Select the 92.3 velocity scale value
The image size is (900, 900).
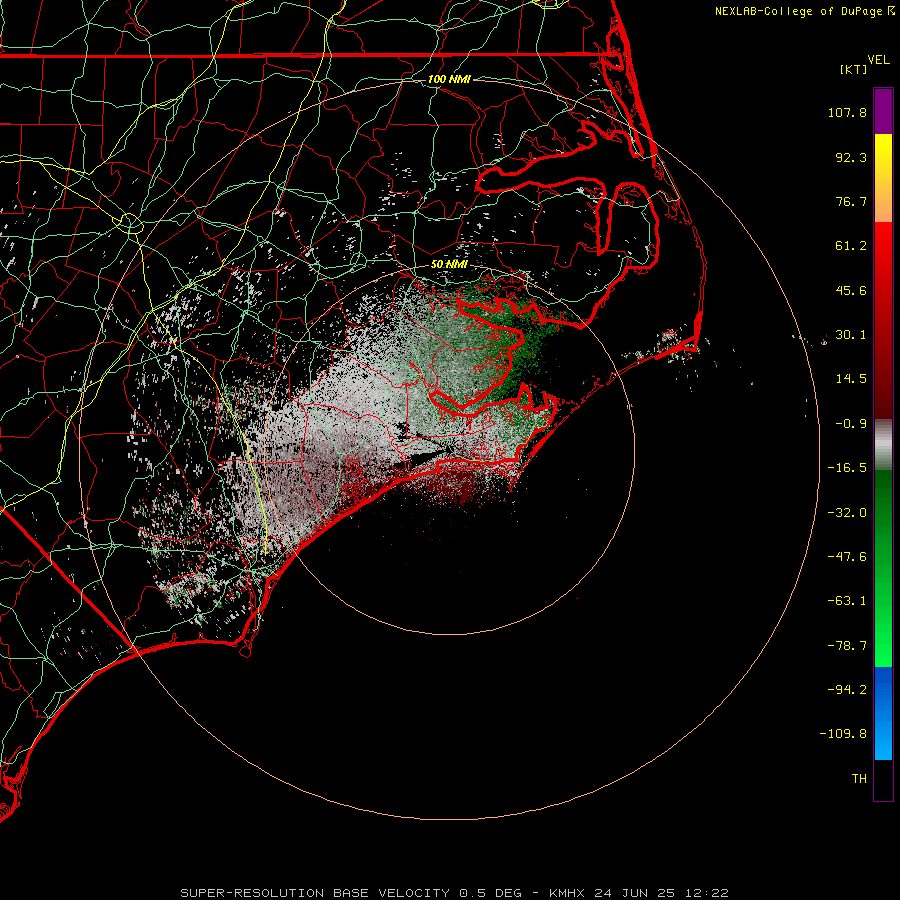[x=851, y=157]
